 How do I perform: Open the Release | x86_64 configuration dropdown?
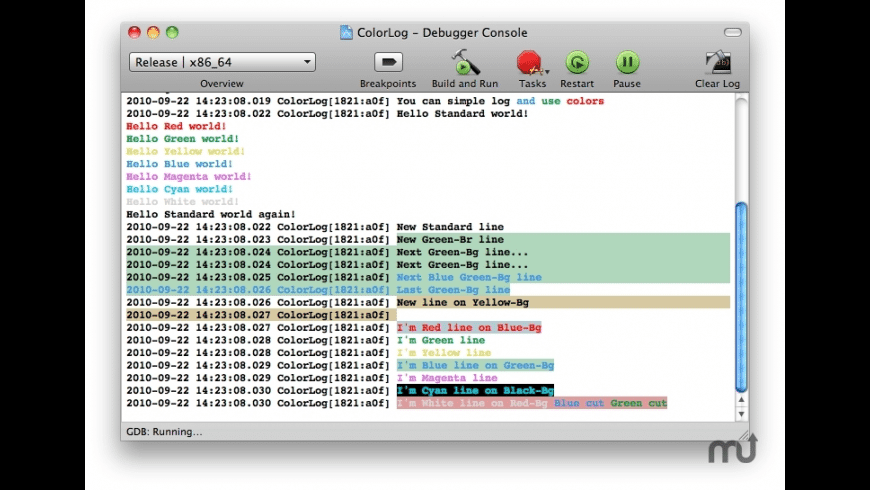point(222,62)
